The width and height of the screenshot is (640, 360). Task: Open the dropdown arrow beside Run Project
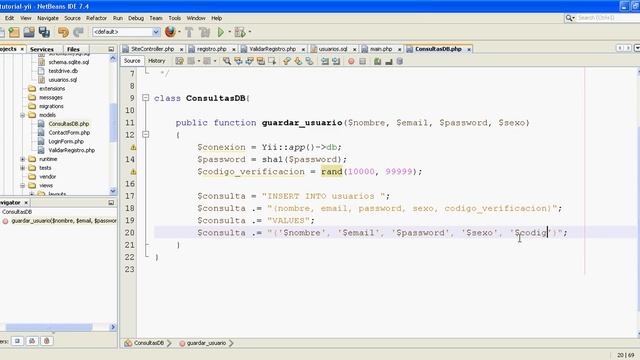(229, 32)
